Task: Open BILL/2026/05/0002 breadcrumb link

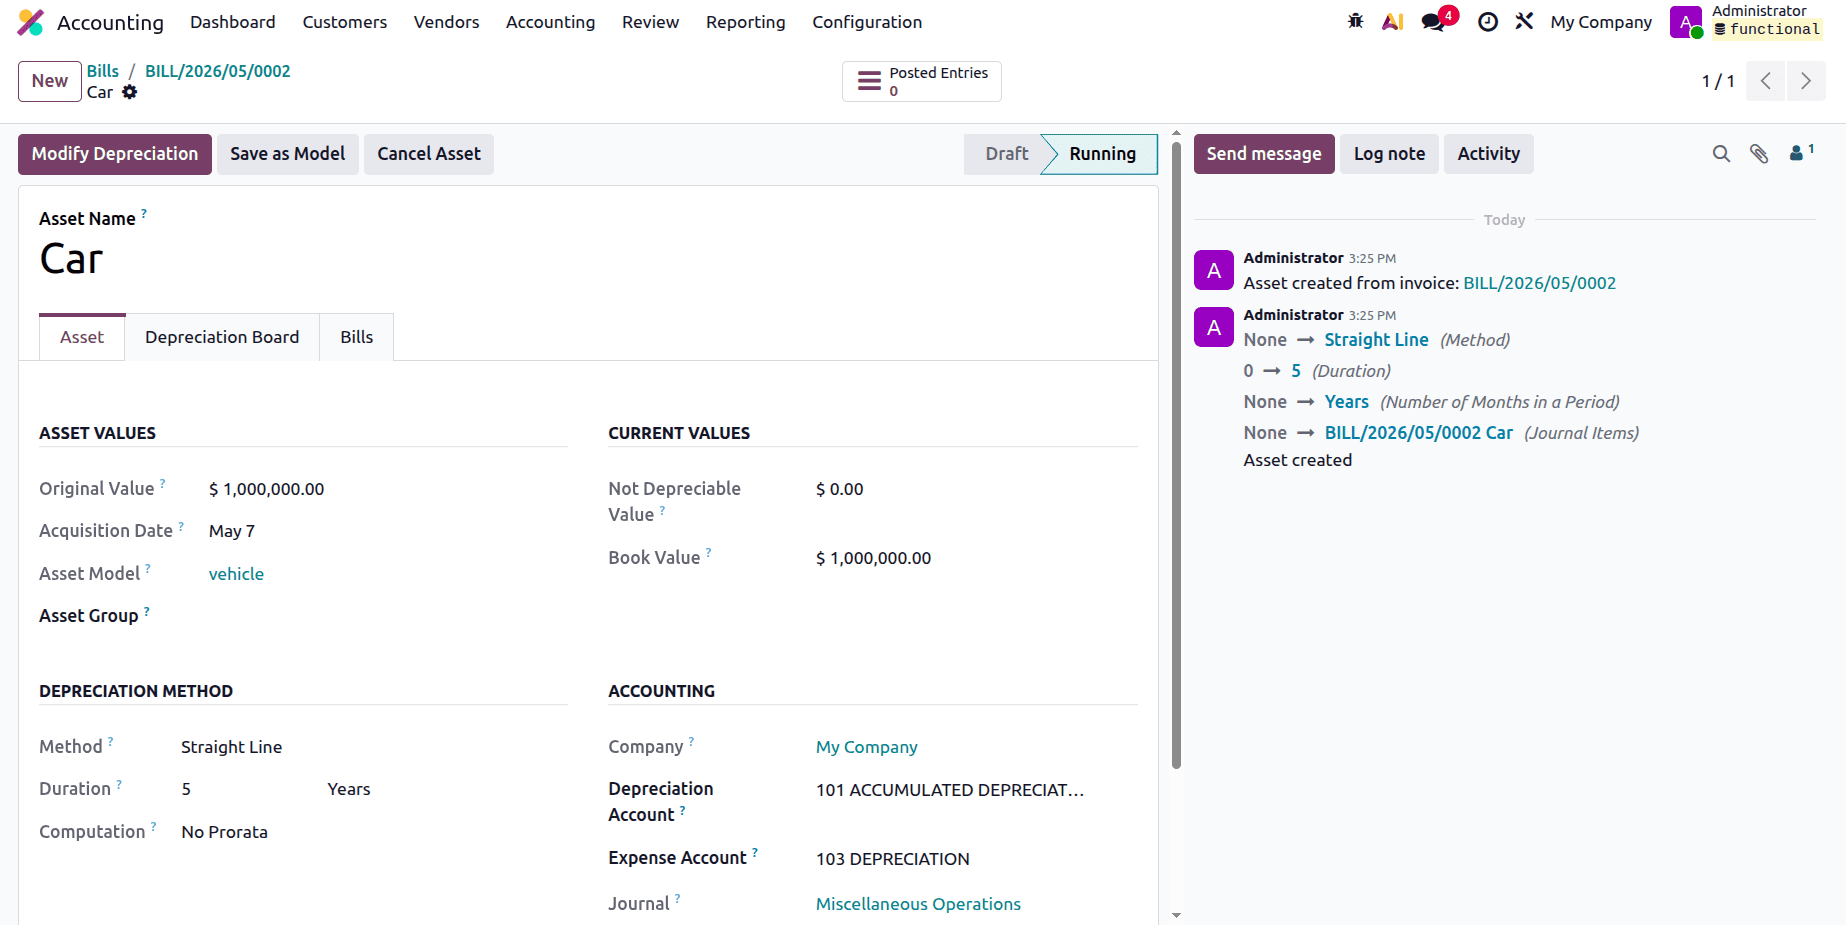Action: 218,71
